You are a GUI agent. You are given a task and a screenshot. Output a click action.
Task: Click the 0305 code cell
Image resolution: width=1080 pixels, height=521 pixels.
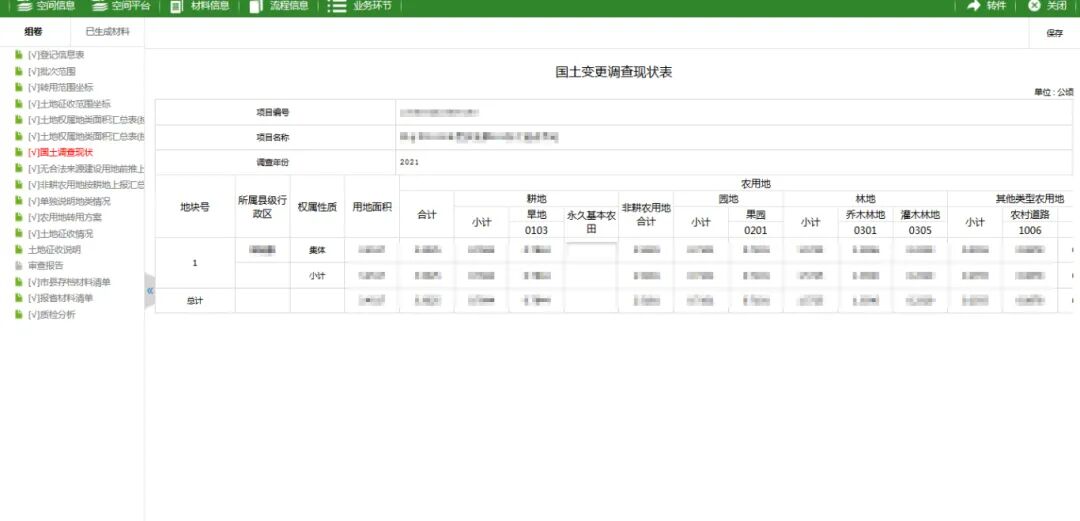920,230
